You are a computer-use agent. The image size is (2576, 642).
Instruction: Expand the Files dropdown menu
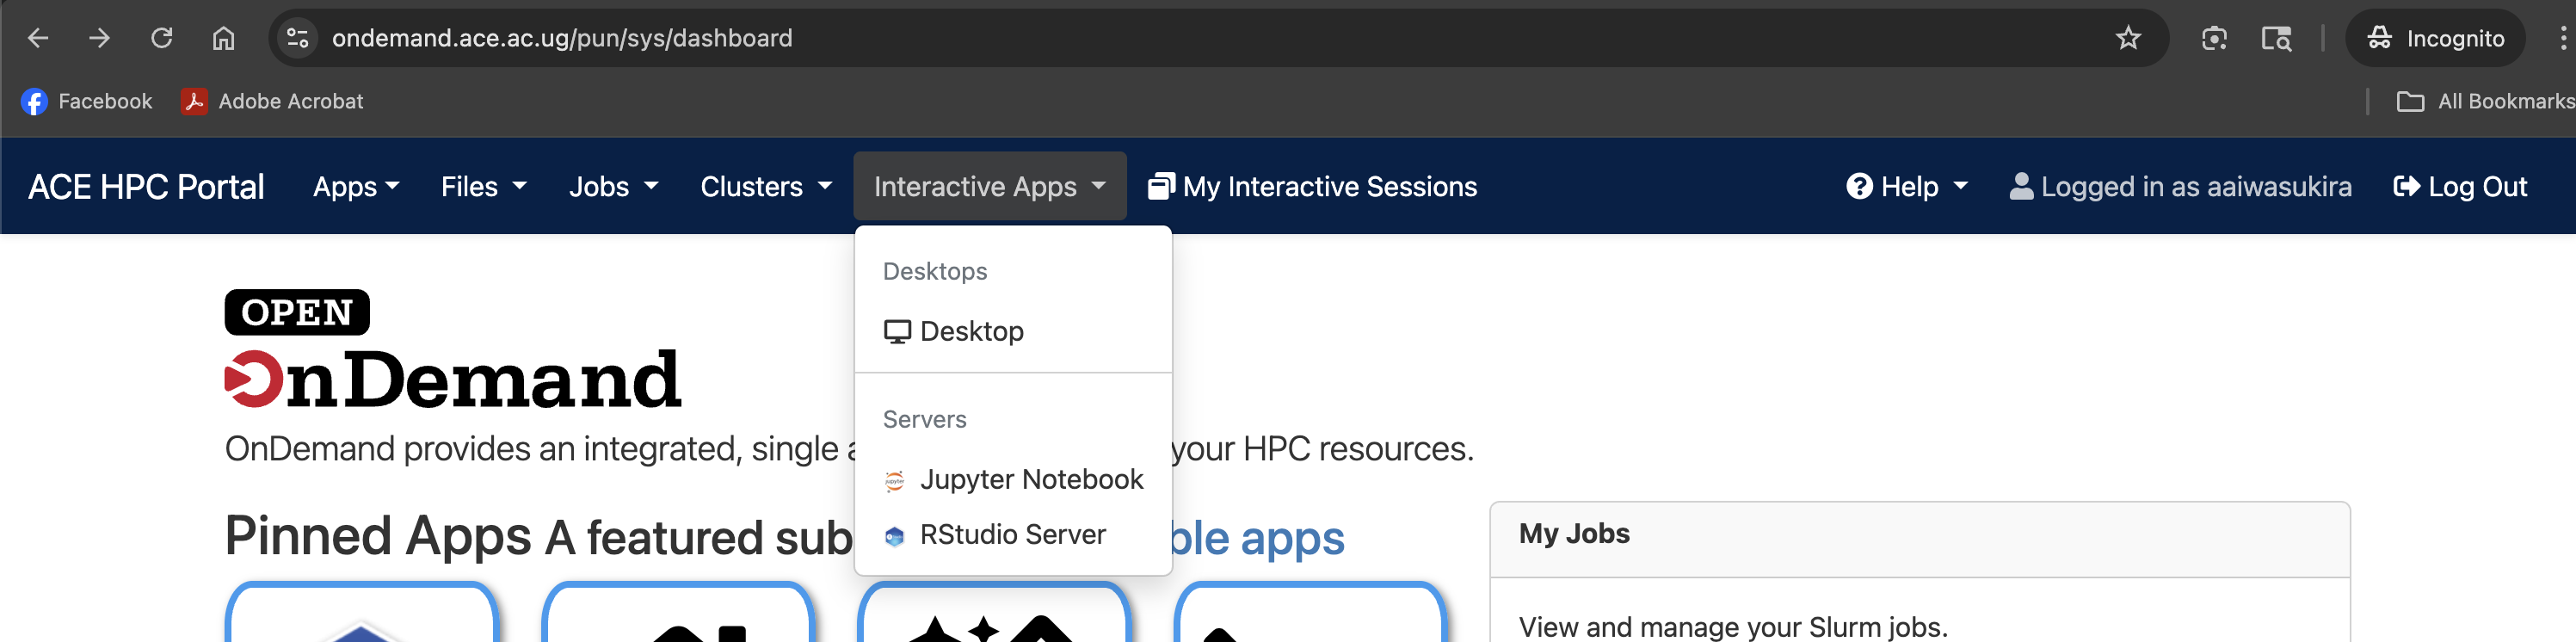(x=484, y=187)
